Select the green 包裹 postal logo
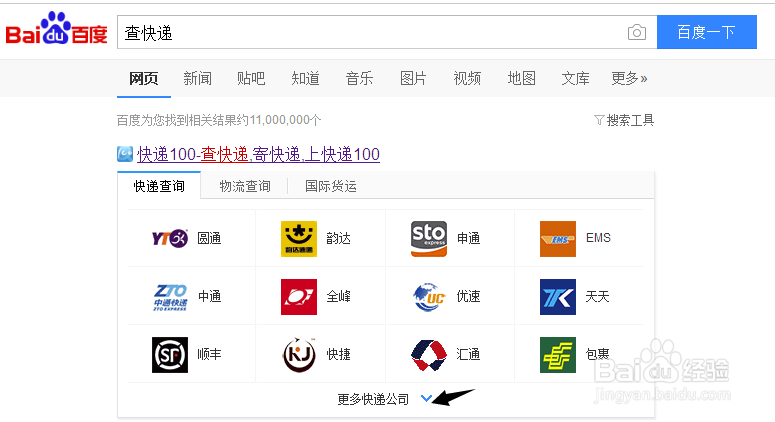The height and width of the screenshot is (422, 775). pyautogui.click(x=558, y=355)
